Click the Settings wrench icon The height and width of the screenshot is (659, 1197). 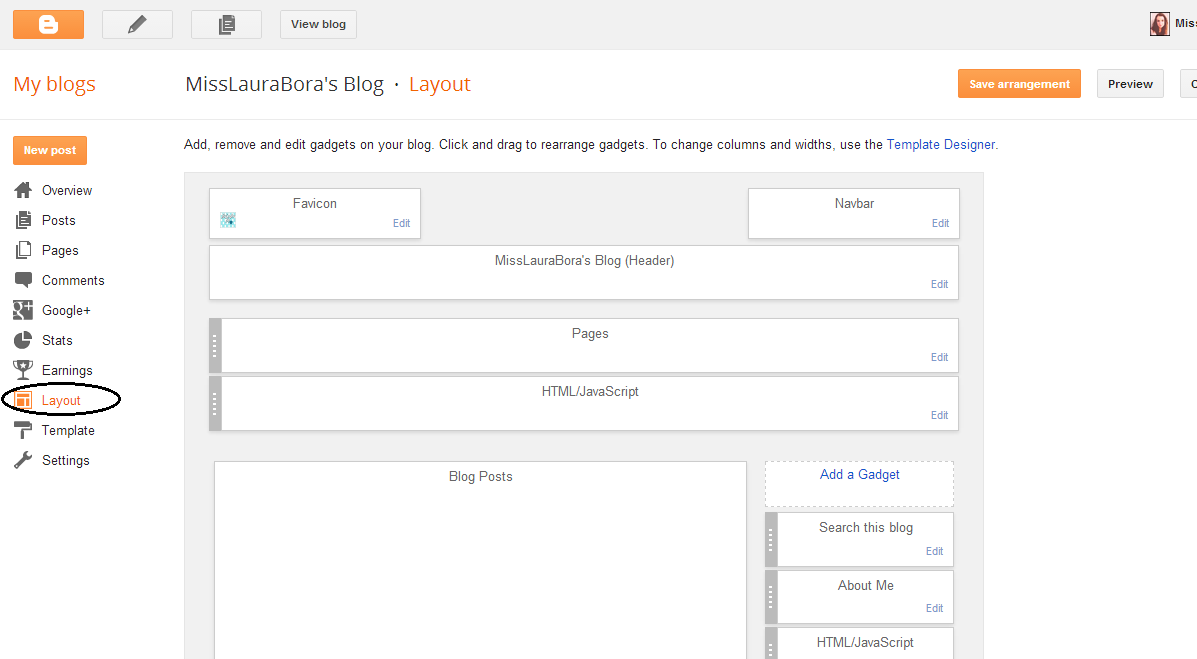pos(23,460)
